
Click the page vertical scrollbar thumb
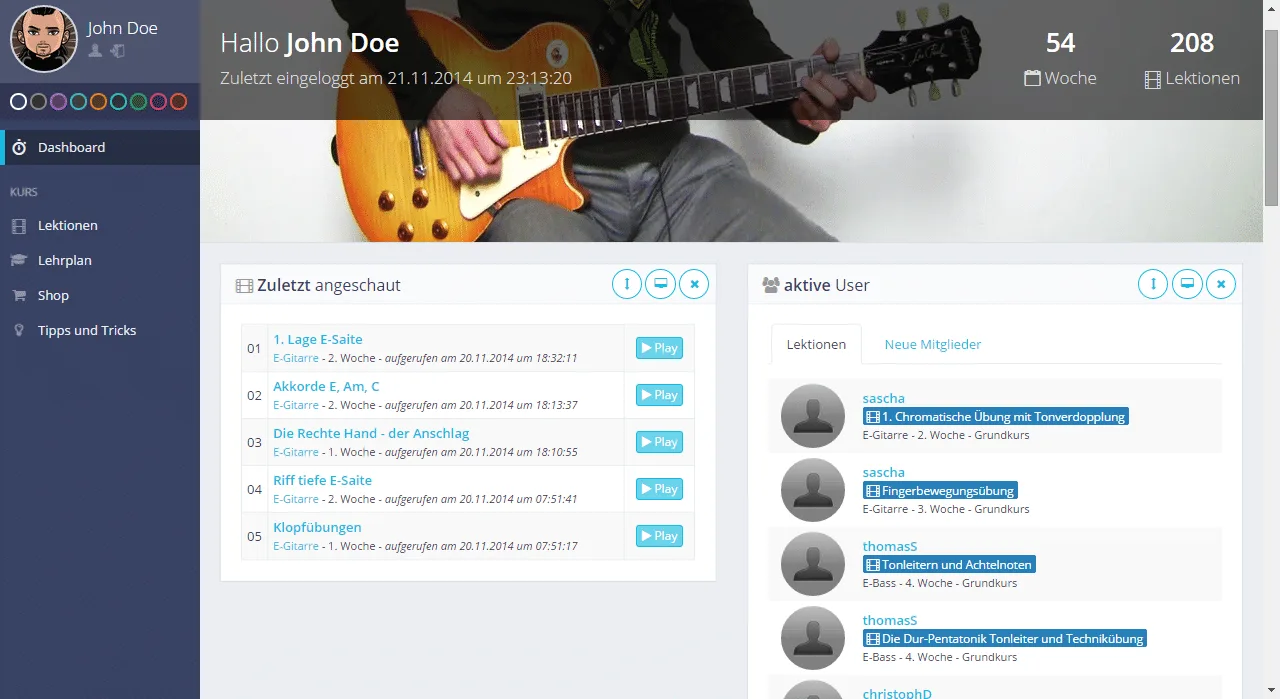(x=1271, y=117)
